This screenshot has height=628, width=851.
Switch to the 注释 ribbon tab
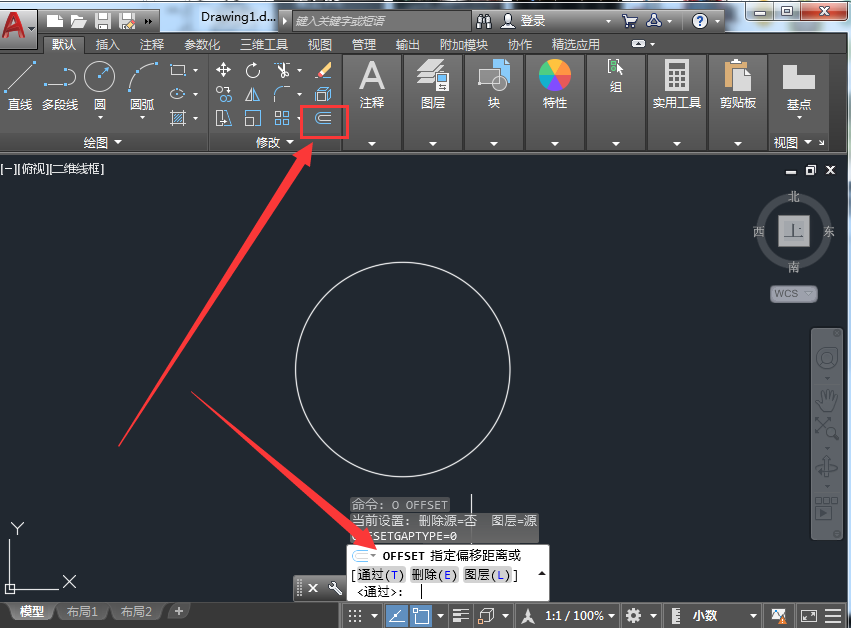pyautogui.click(x=151, y=45)
